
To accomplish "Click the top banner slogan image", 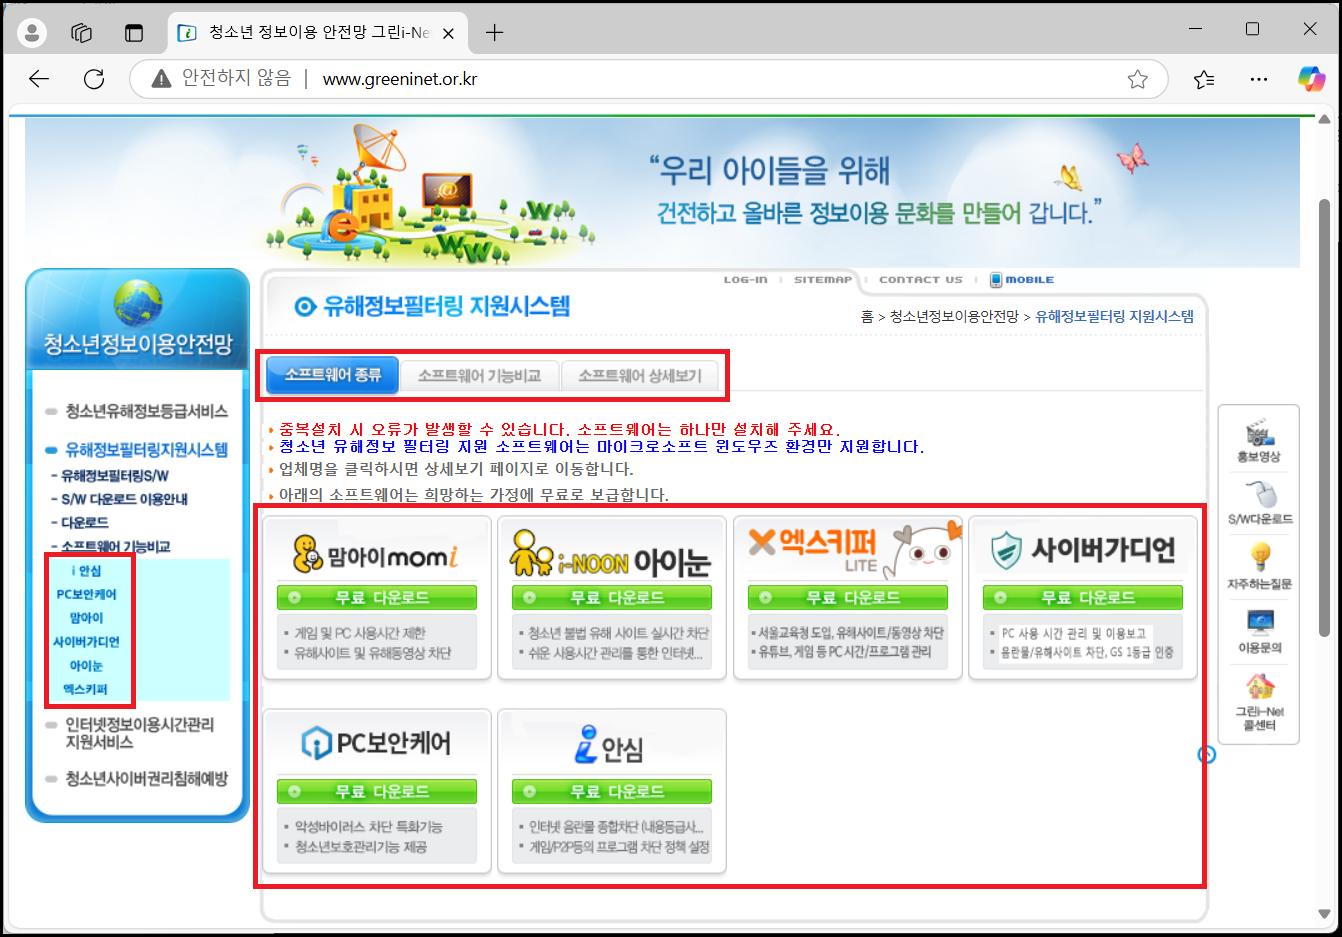I will [662, 192].
